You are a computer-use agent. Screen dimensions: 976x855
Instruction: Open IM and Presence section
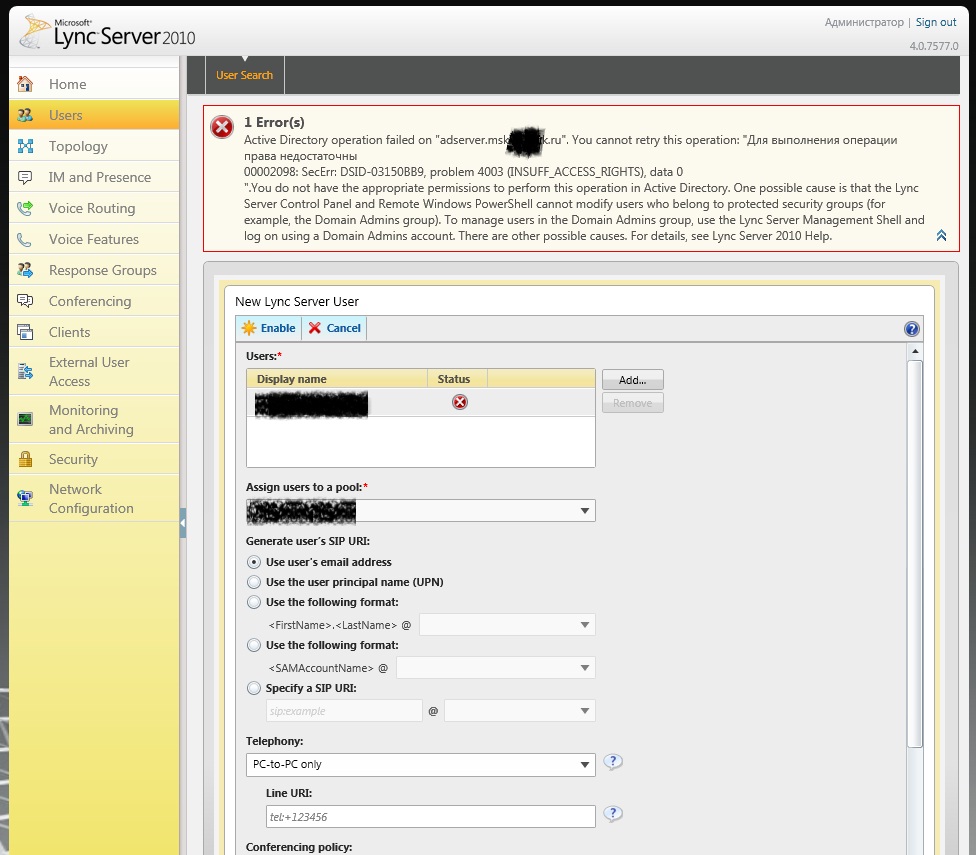94,177
